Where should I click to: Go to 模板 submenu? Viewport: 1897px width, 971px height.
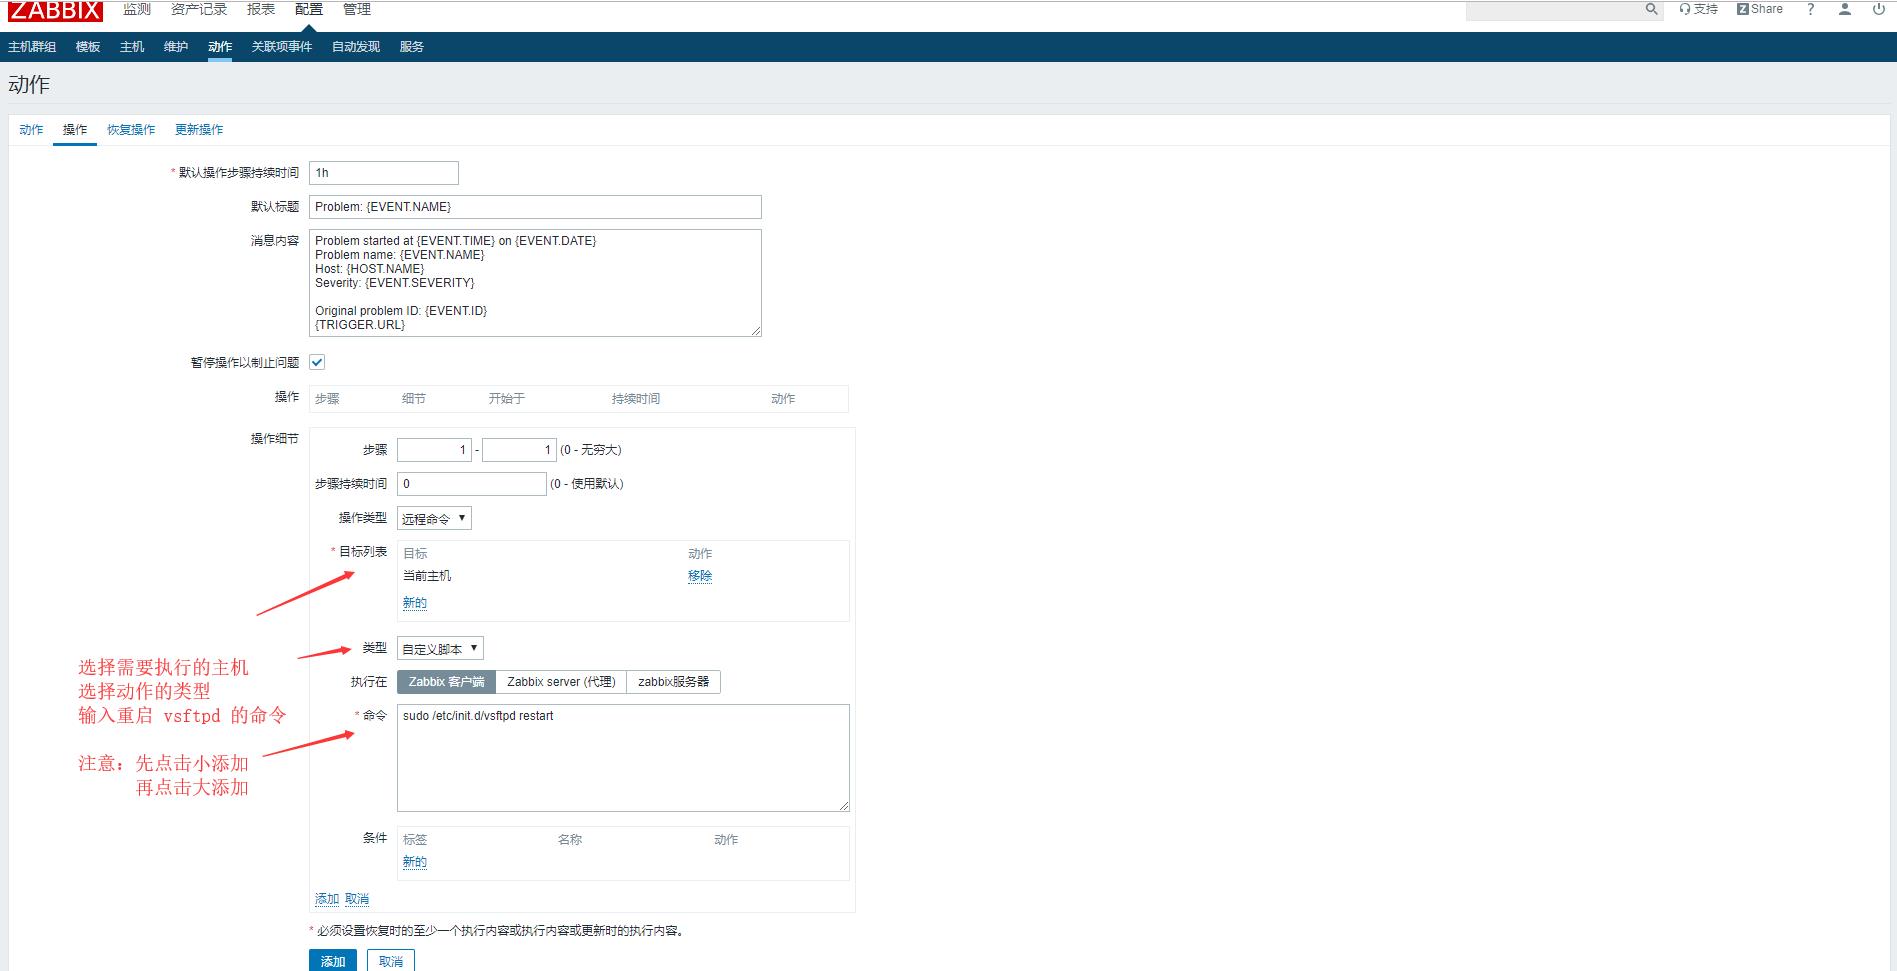pyautogui.click(x=88, y=47)
